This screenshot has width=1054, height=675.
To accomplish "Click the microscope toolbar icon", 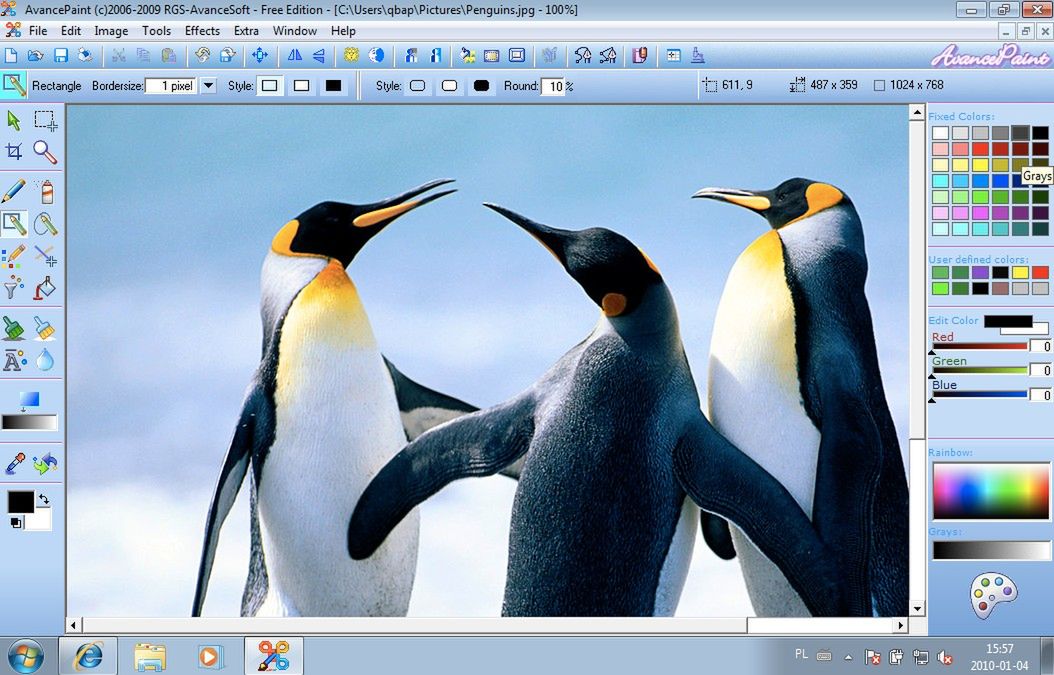I will point(698,56).
